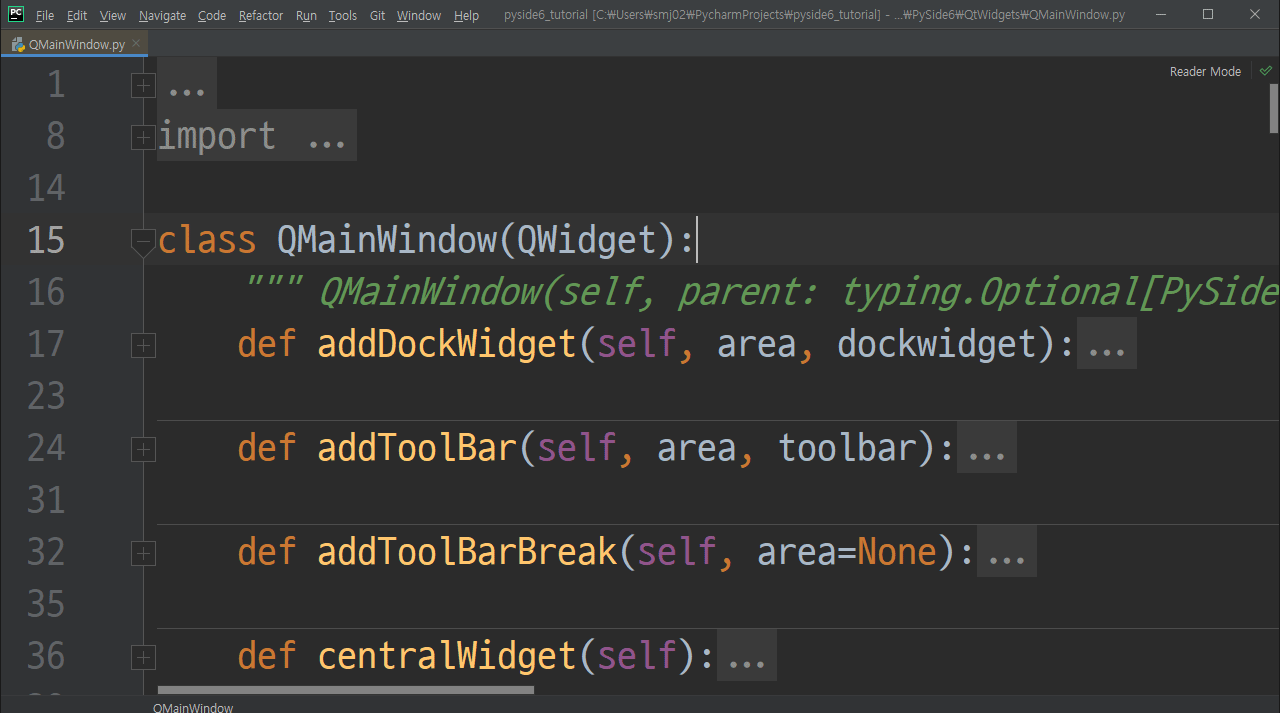
Task: Click the dockwidget parameter
Action: 937,344
